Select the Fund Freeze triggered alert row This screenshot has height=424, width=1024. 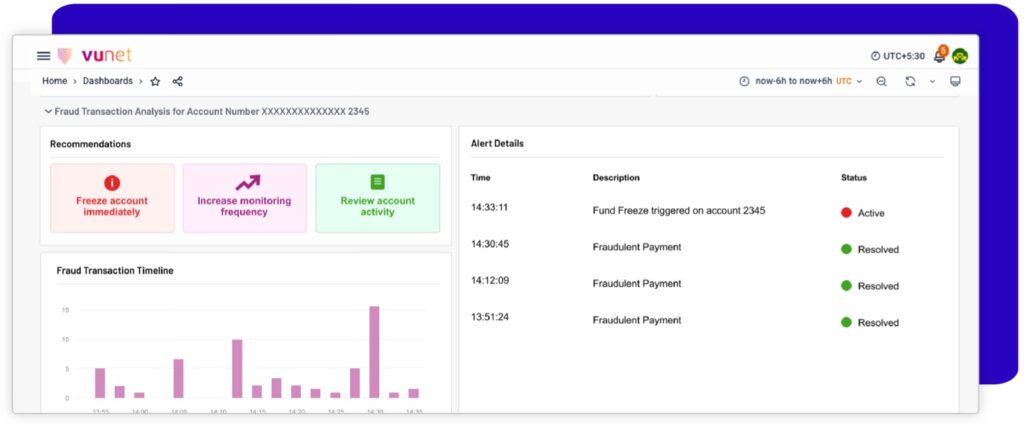point(678,211)
